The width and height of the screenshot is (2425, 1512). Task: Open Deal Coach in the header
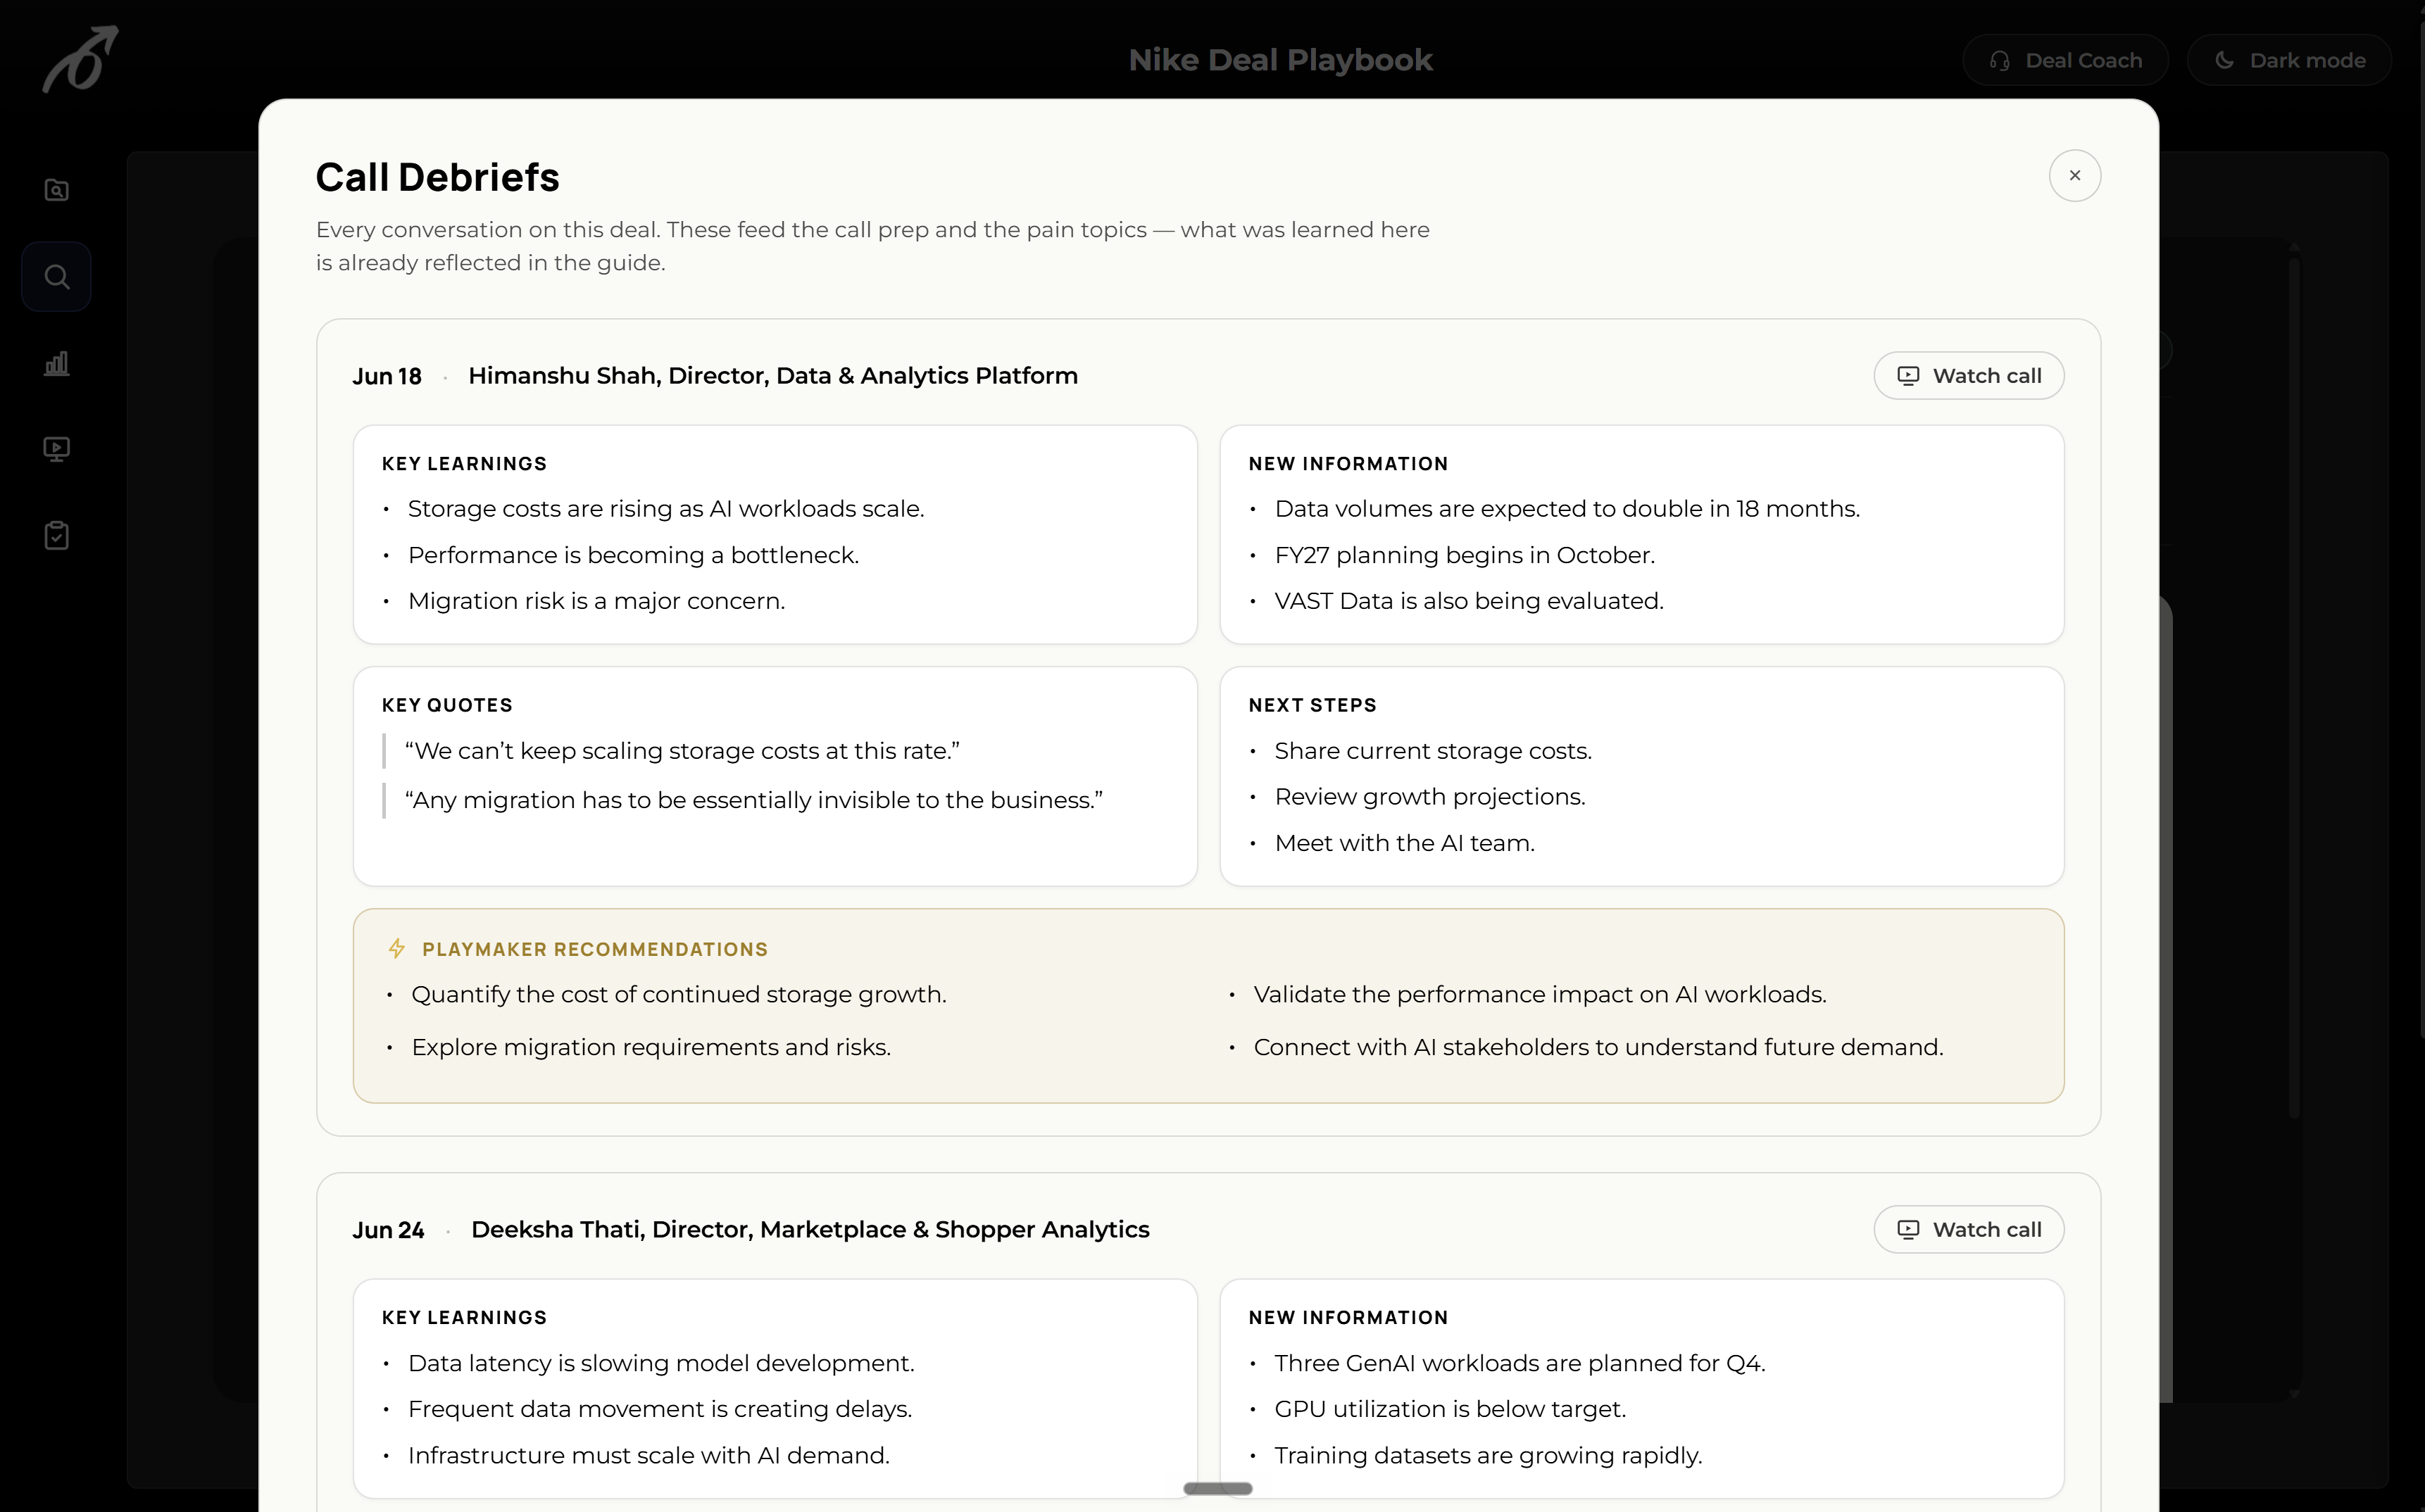(x=2065, y=60)
